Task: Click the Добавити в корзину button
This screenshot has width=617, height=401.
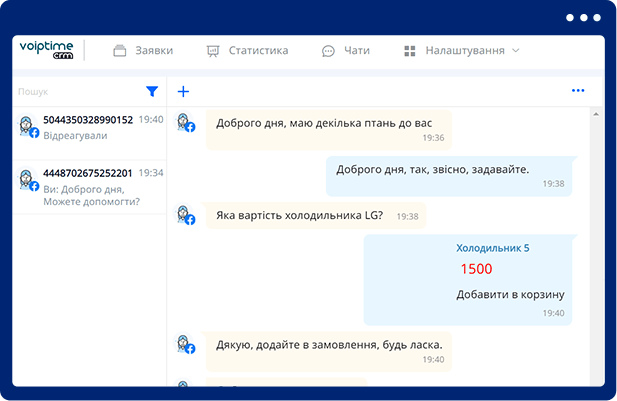Action: pos(510,295)
